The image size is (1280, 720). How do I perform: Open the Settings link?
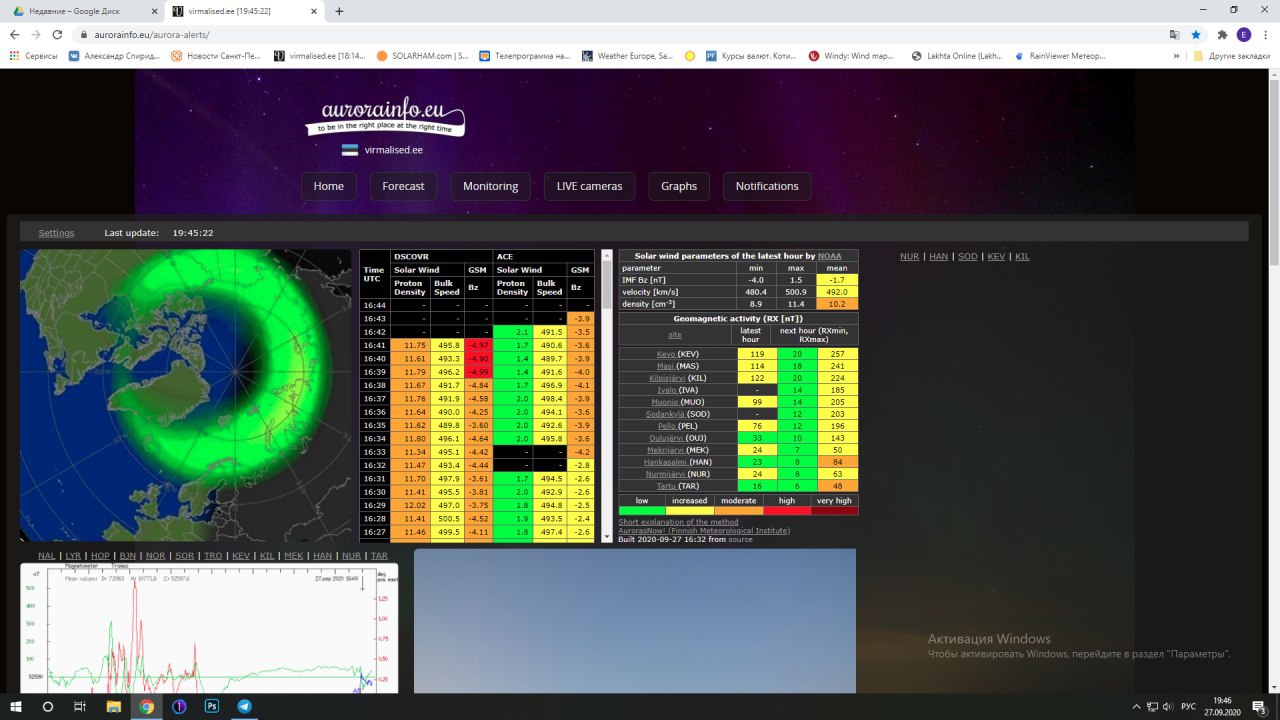pos(56,233)
